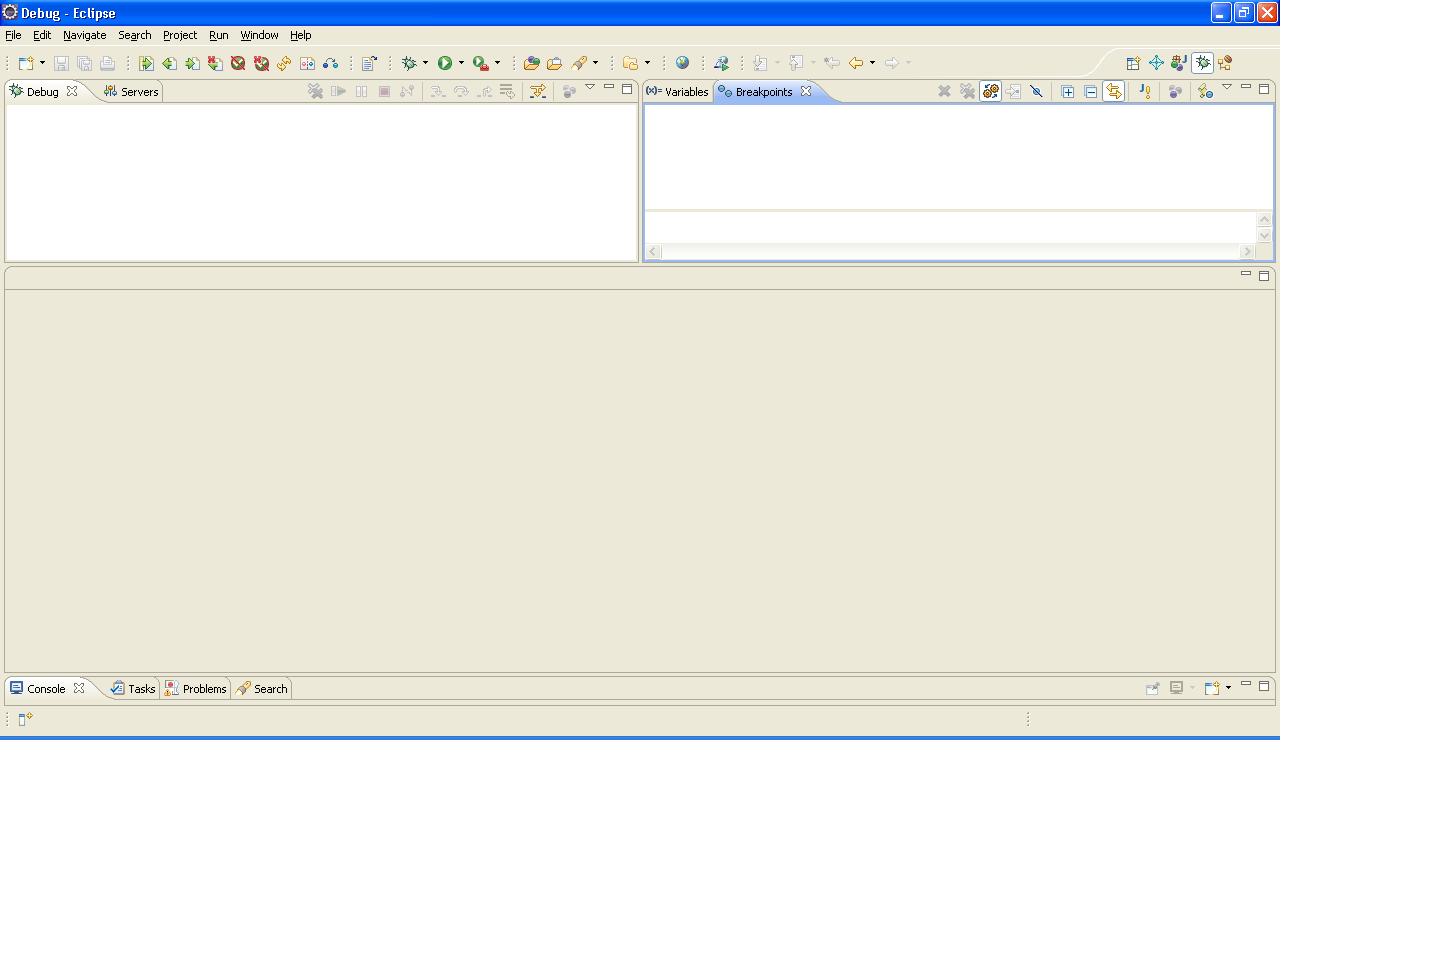Minimize the Breakpoints view panel
The height and width of the screenshot is (960, 1440).
tap(1246, 88)
